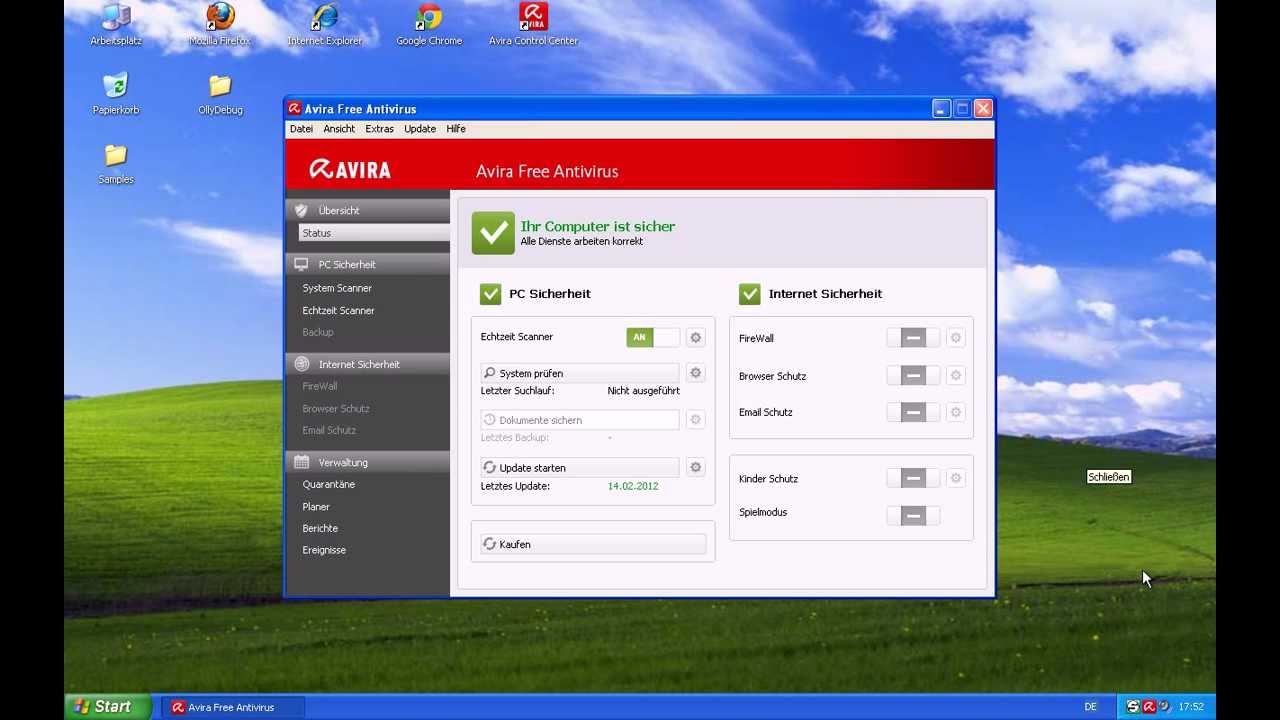Open Berichte in the sidebar

tap(320, 528)
